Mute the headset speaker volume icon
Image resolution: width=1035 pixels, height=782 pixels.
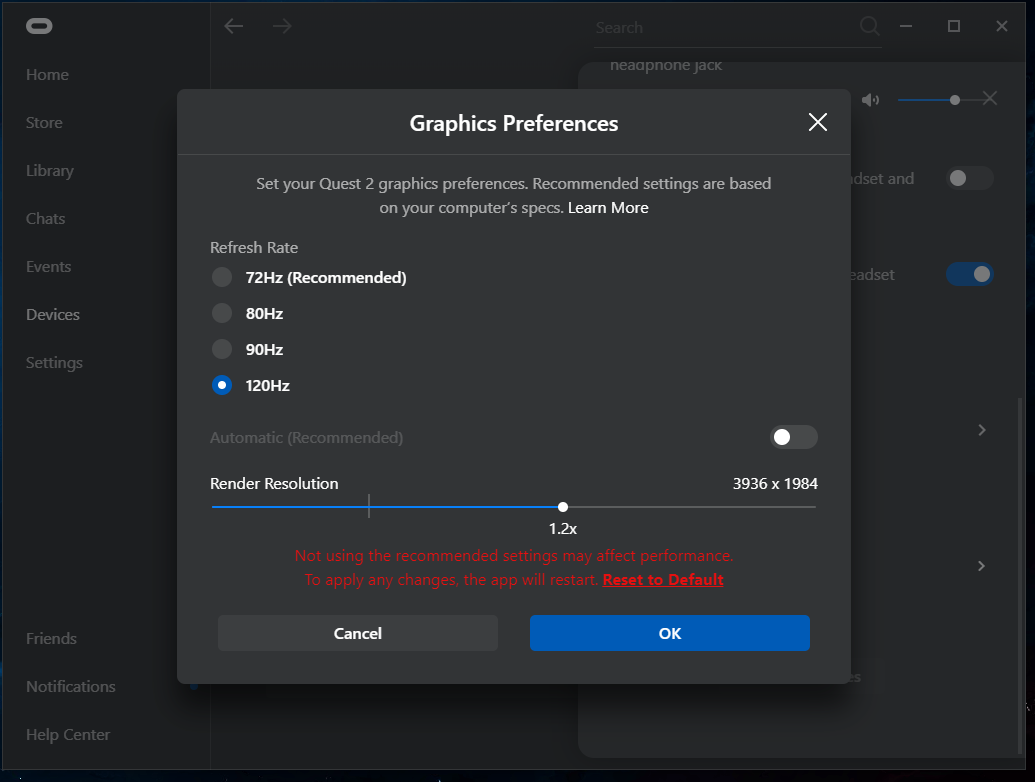click(870, 100)
